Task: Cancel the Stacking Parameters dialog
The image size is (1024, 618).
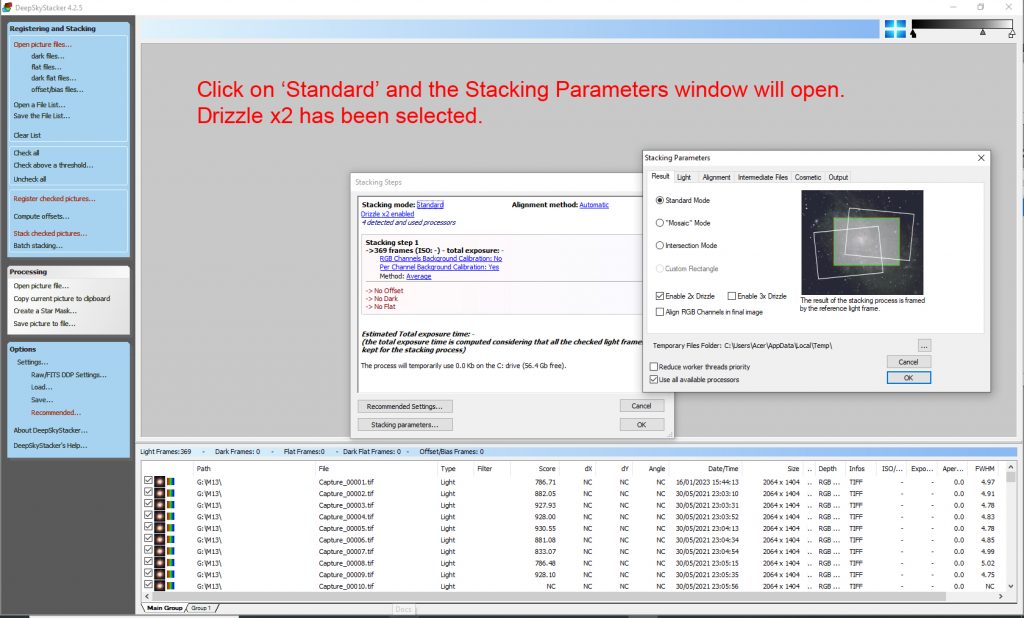Action: tap(908, 362)
